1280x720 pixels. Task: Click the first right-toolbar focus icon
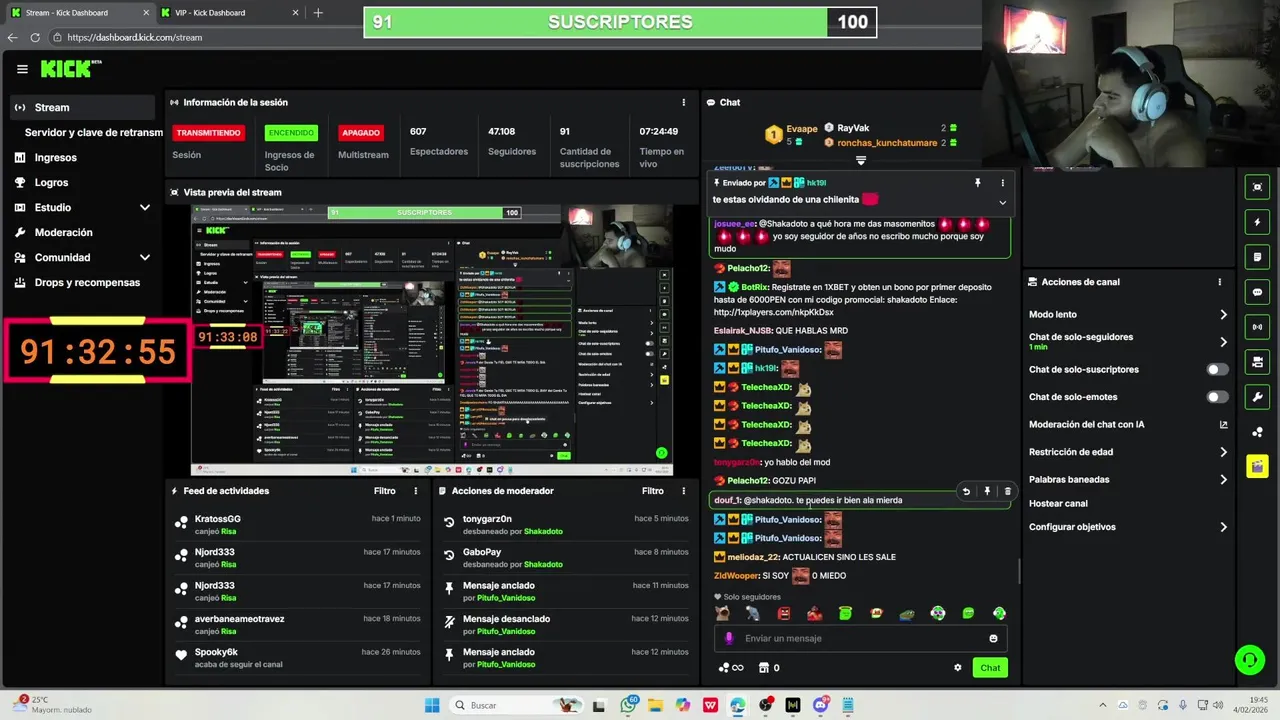pos(1257,187)
